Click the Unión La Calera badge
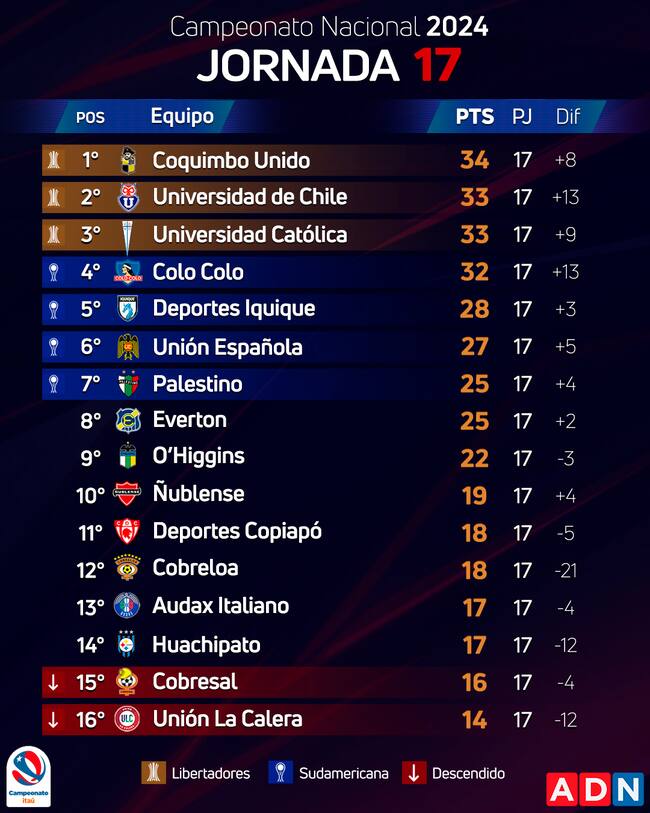This screenshot has width=650, height=813. tap(127, 719)
